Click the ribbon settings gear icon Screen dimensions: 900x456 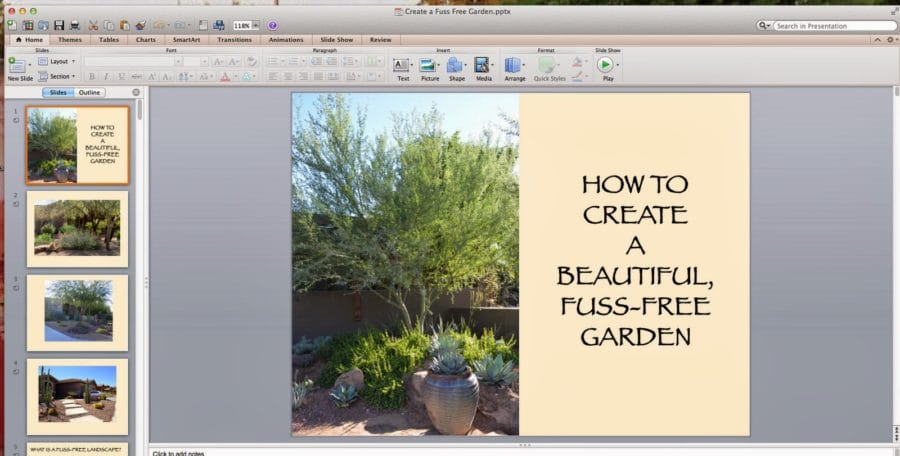tap(890, 40)
